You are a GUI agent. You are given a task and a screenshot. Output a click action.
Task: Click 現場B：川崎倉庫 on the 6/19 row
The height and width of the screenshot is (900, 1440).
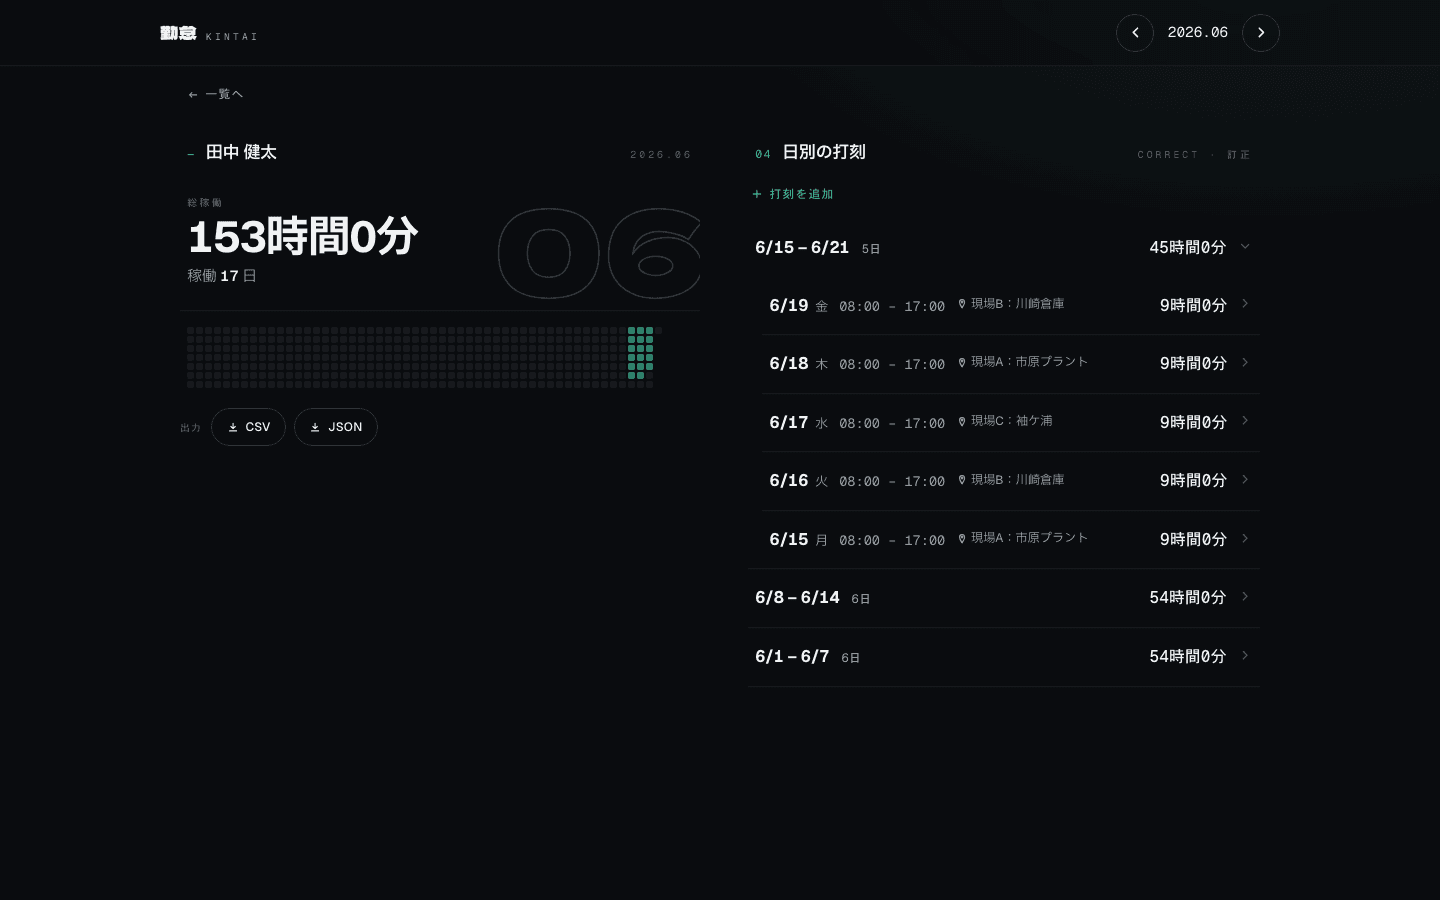coord(1018,304)
